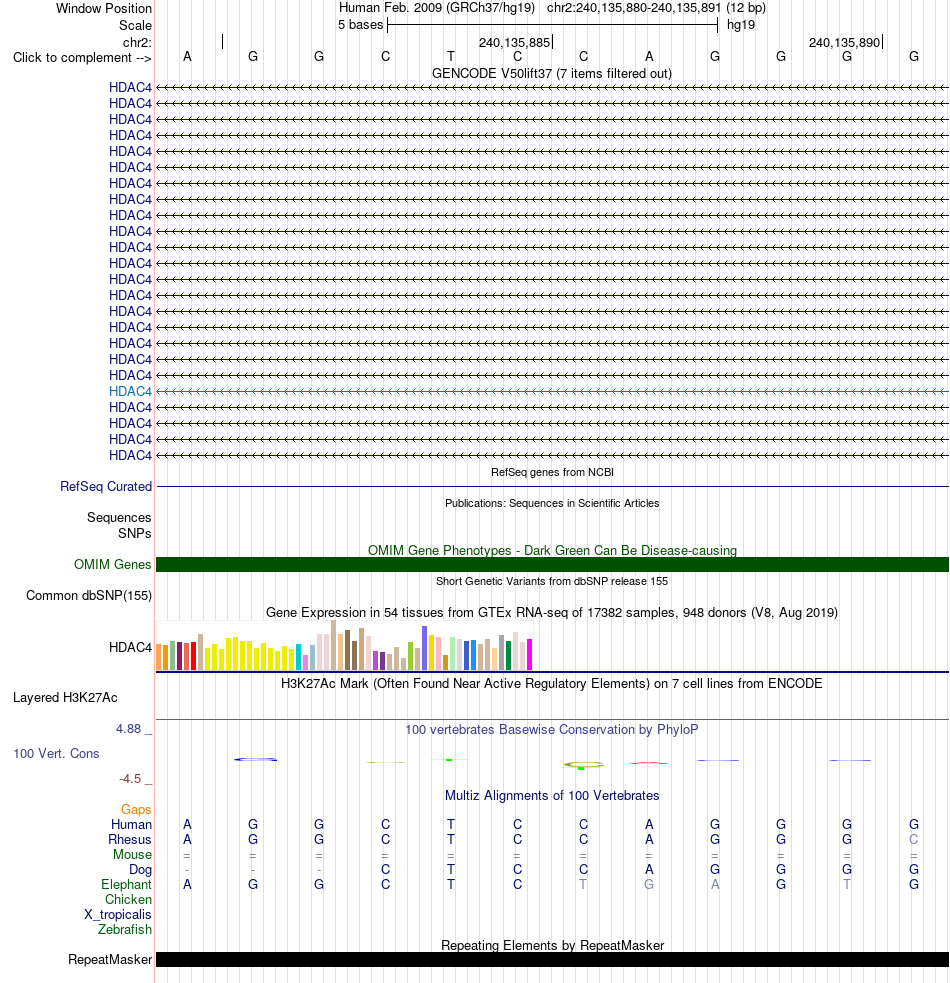Viewport: 950px width, 983px height.
Task: Open "Gene Expression in 54 tissues" GTEx title
Action: tap(552, 612)
